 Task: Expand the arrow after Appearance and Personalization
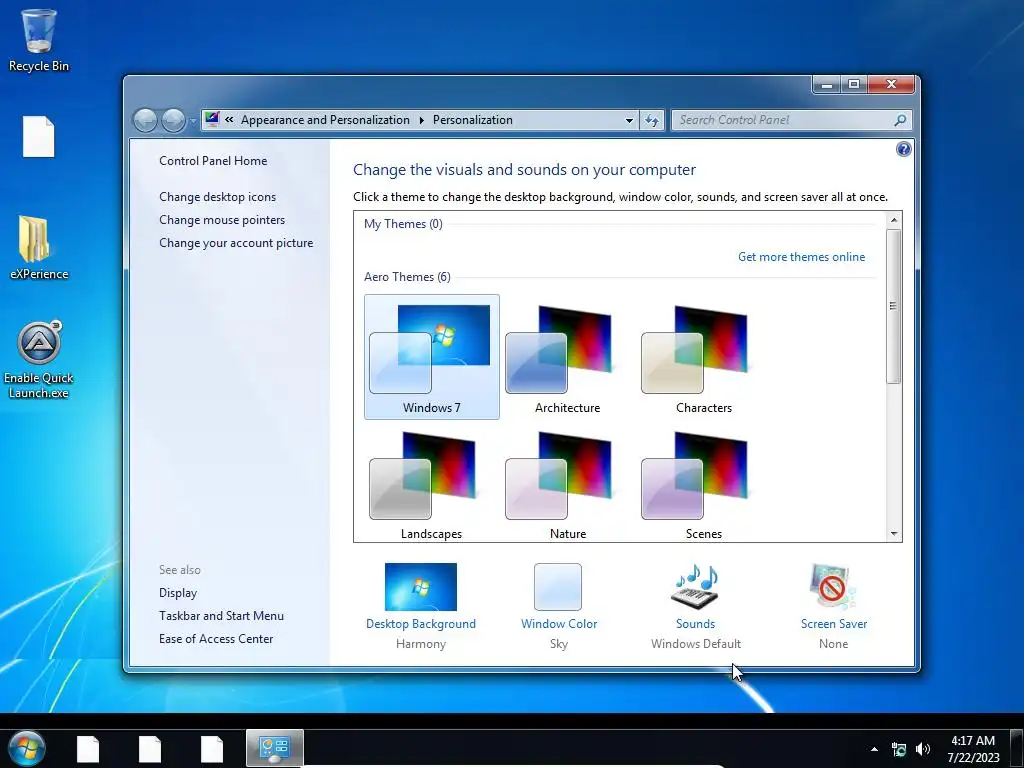pyautogui.click(x=421, y=120)
